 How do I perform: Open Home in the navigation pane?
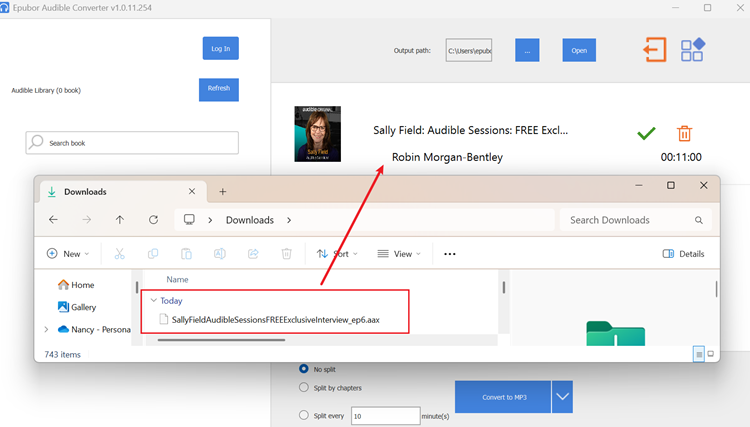coord(76,285)
